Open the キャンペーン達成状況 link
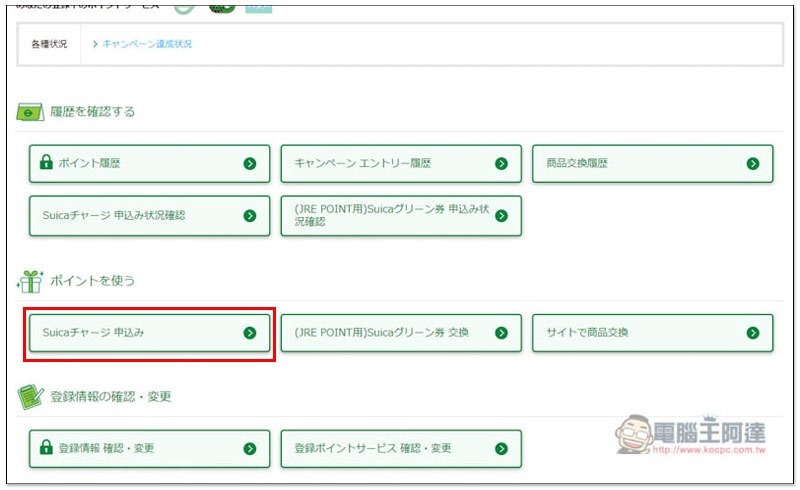This screenshot has height=490, width=800. pyautogui.click(x=147, y=44)
